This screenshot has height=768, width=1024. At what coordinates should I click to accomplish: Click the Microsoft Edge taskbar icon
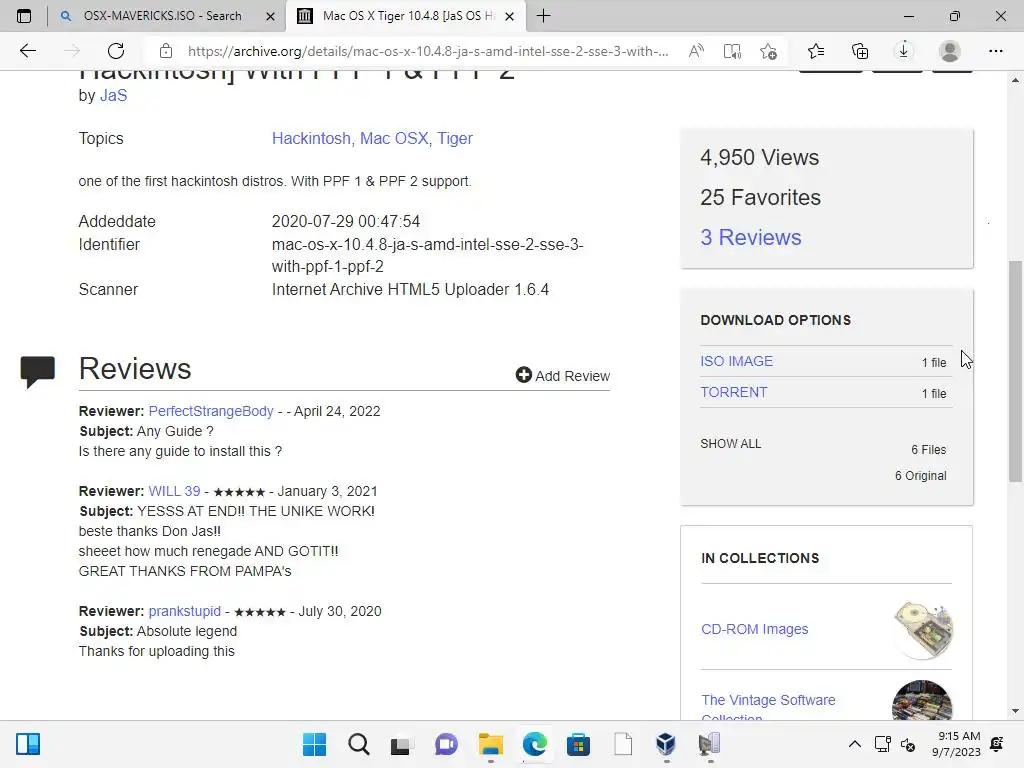coord(534,744)
